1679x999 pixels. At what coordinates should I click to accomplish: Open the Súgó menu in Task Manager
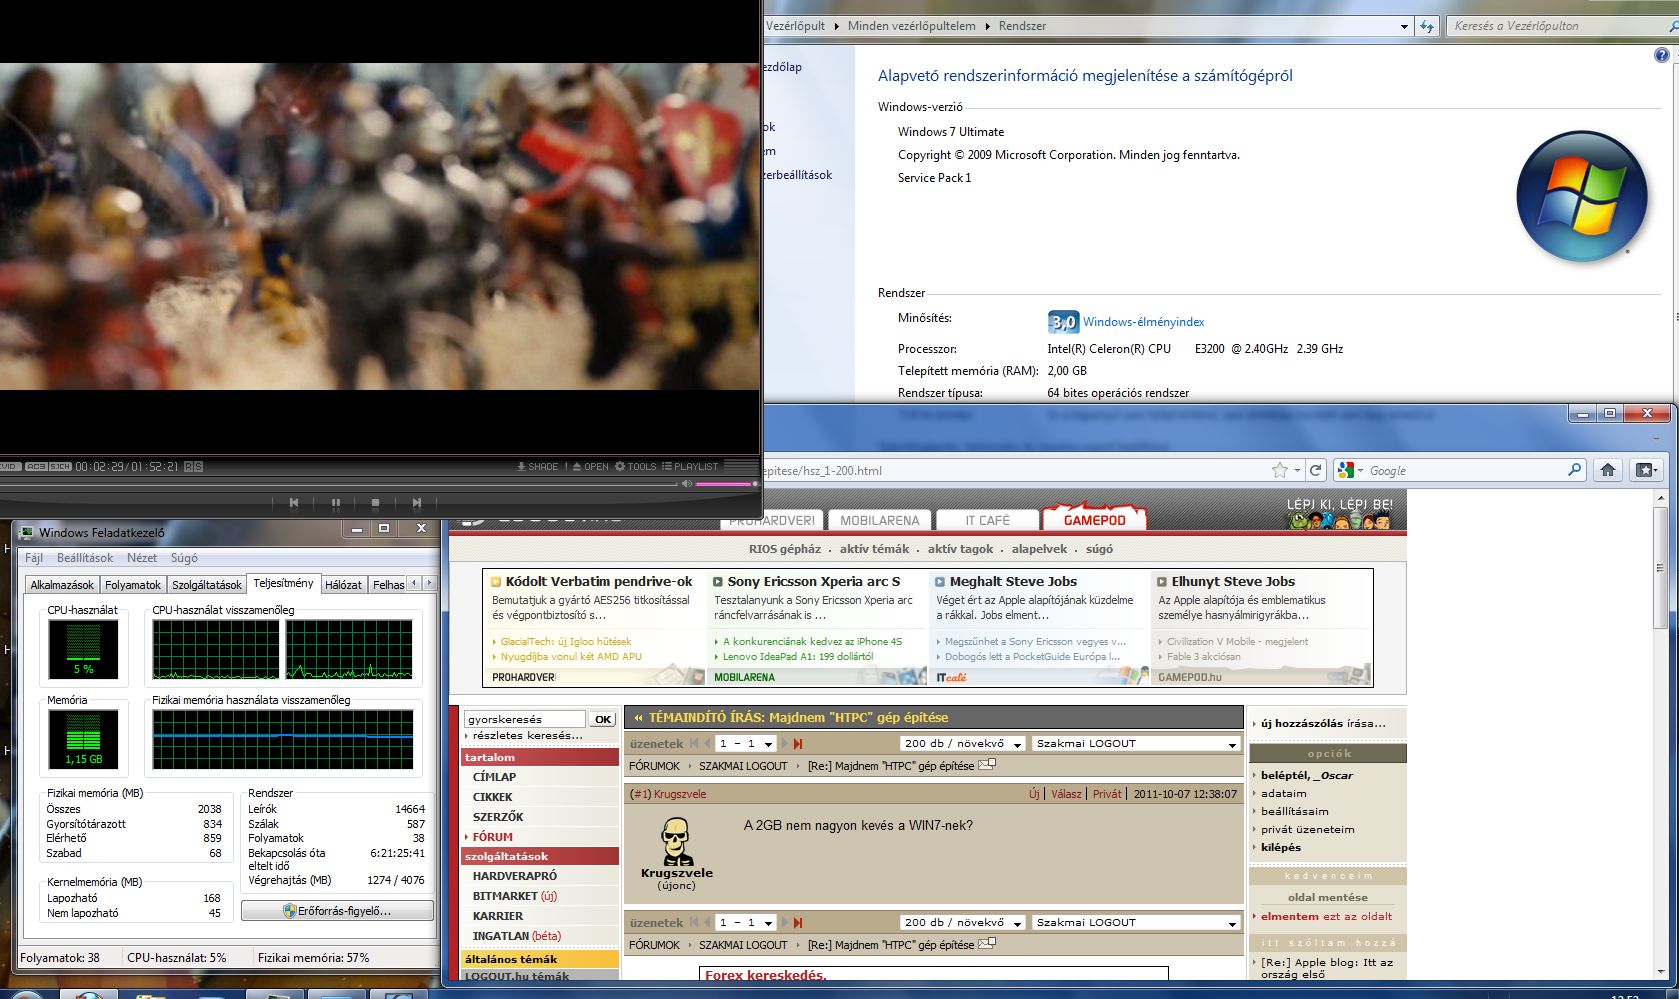click(184, 558)
